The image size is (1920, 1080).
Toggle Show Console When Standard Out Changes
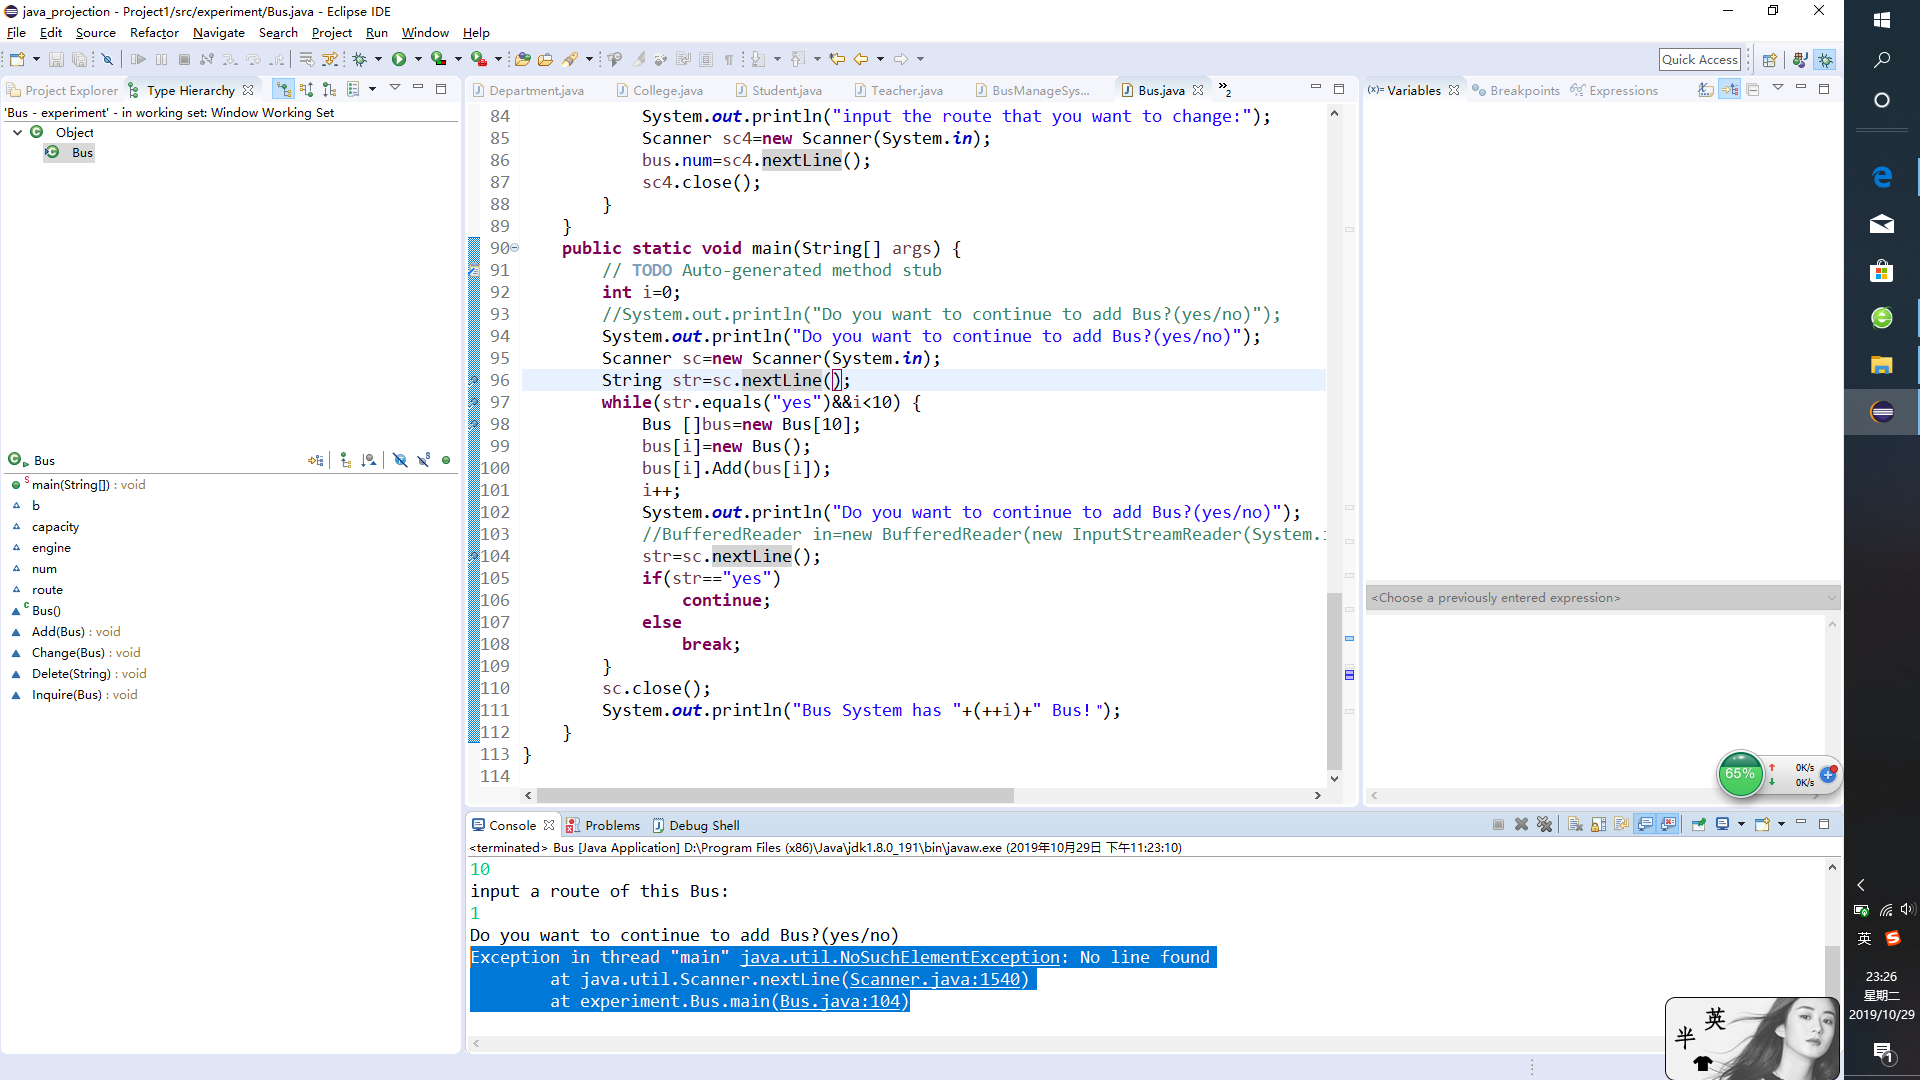1645,825
